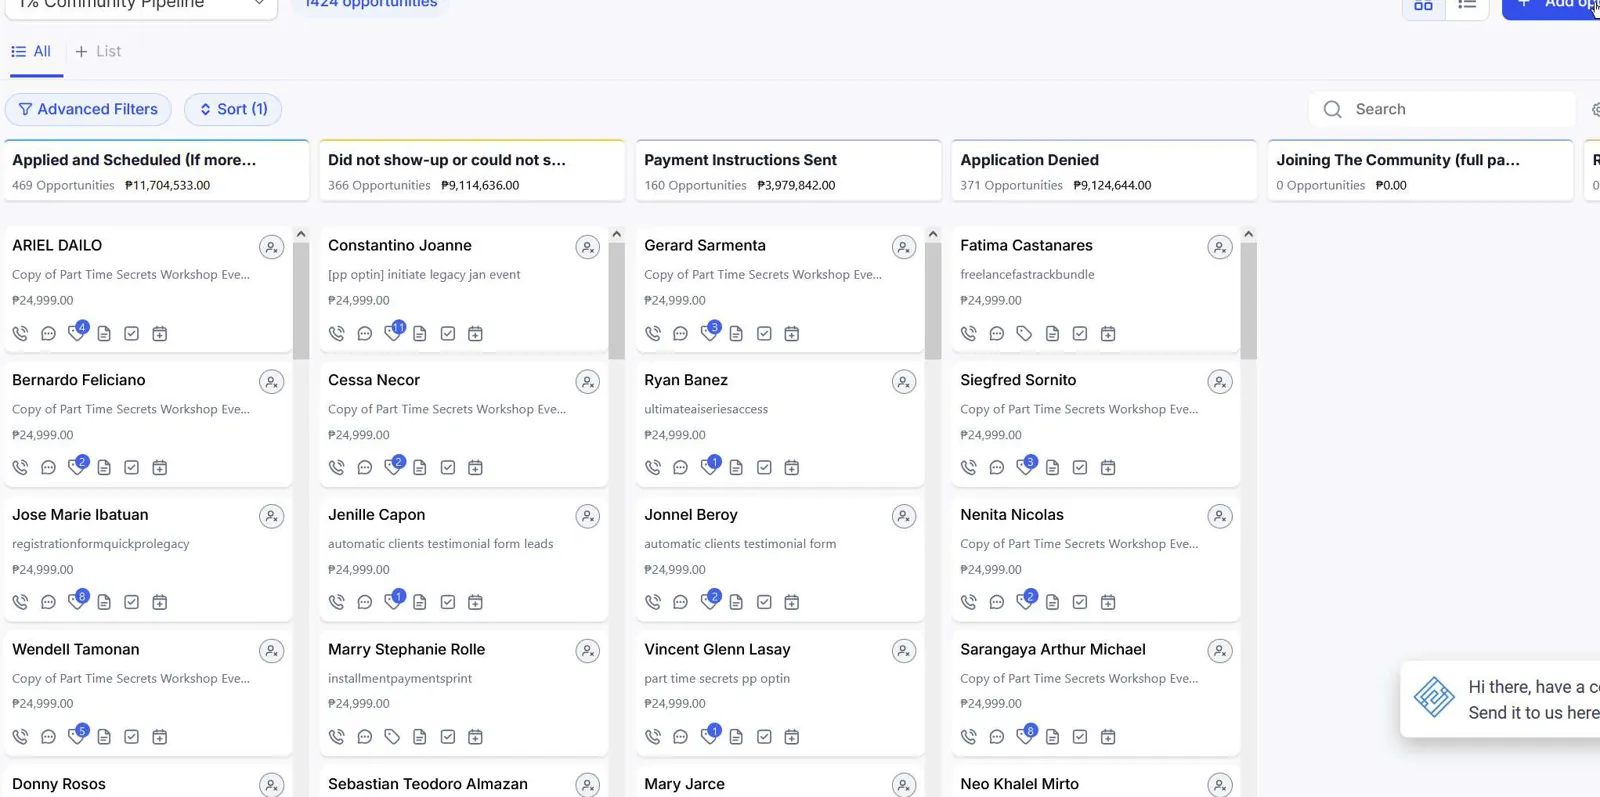Open tags icon on Cessa Necor card
This screenshot has height=797, width=1600.
[x=393, y=467]
